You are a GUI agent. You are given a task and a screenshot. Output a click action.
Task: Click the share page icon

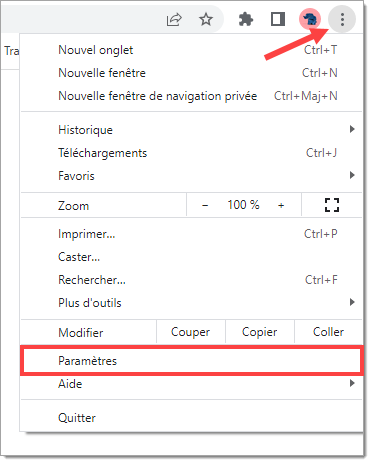pos(174,19)
